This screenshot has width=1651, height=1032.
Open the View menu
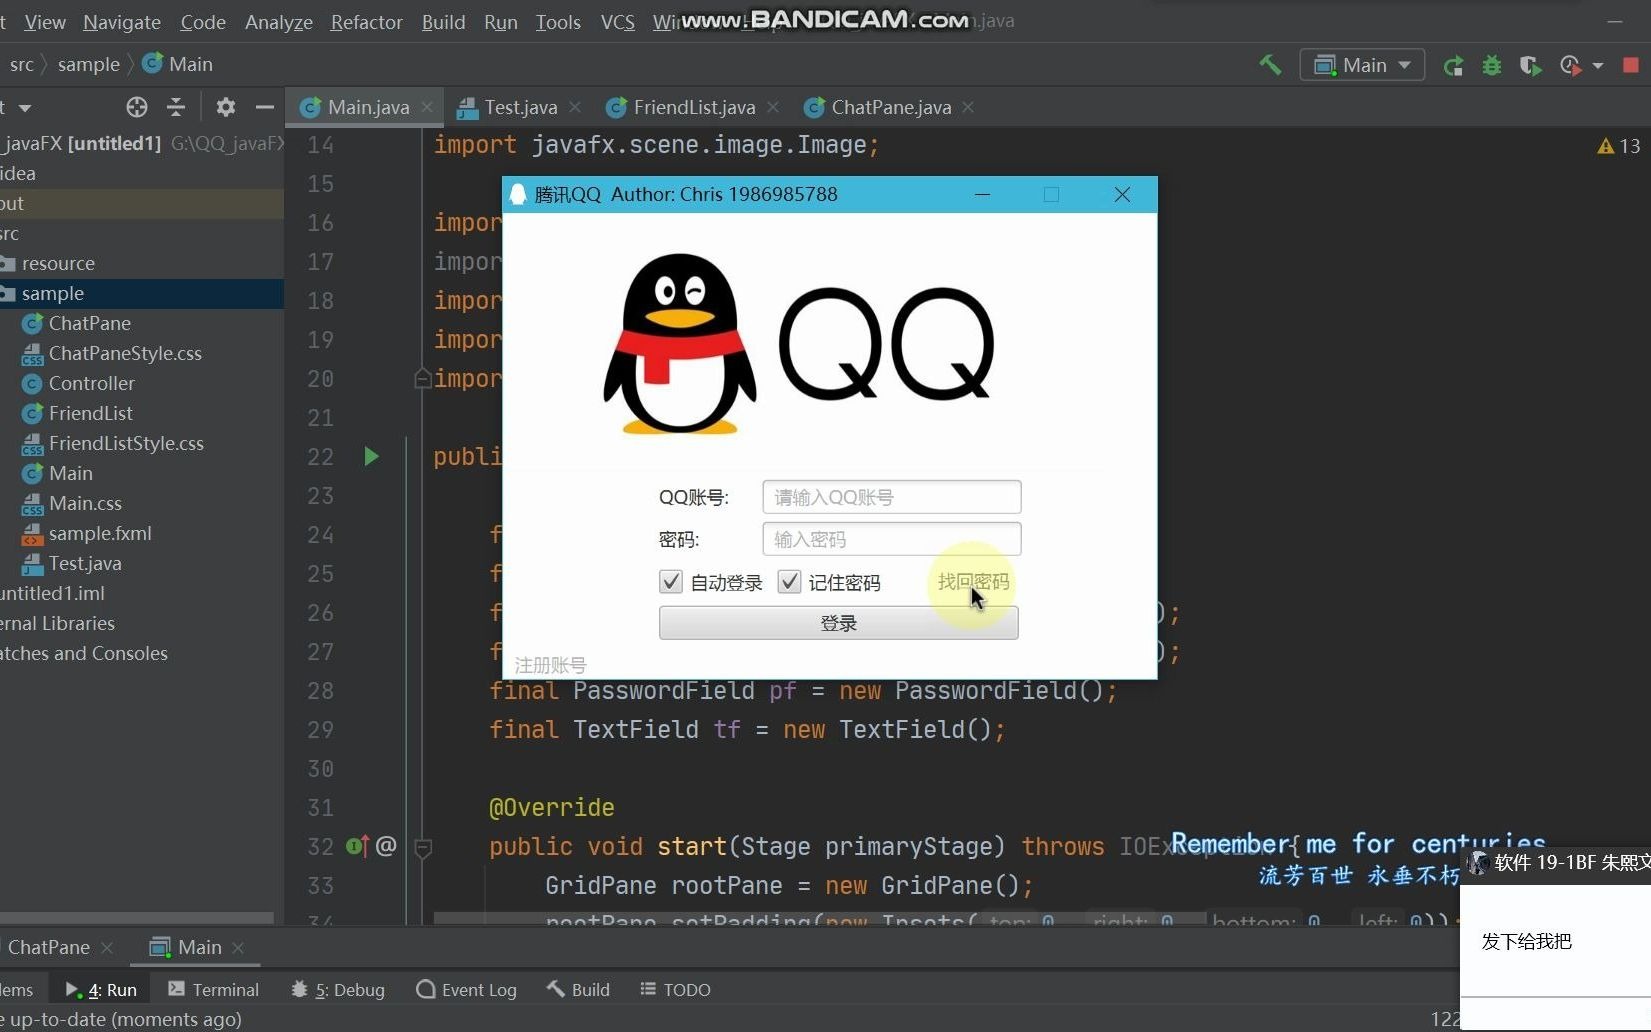click(45, 22)
